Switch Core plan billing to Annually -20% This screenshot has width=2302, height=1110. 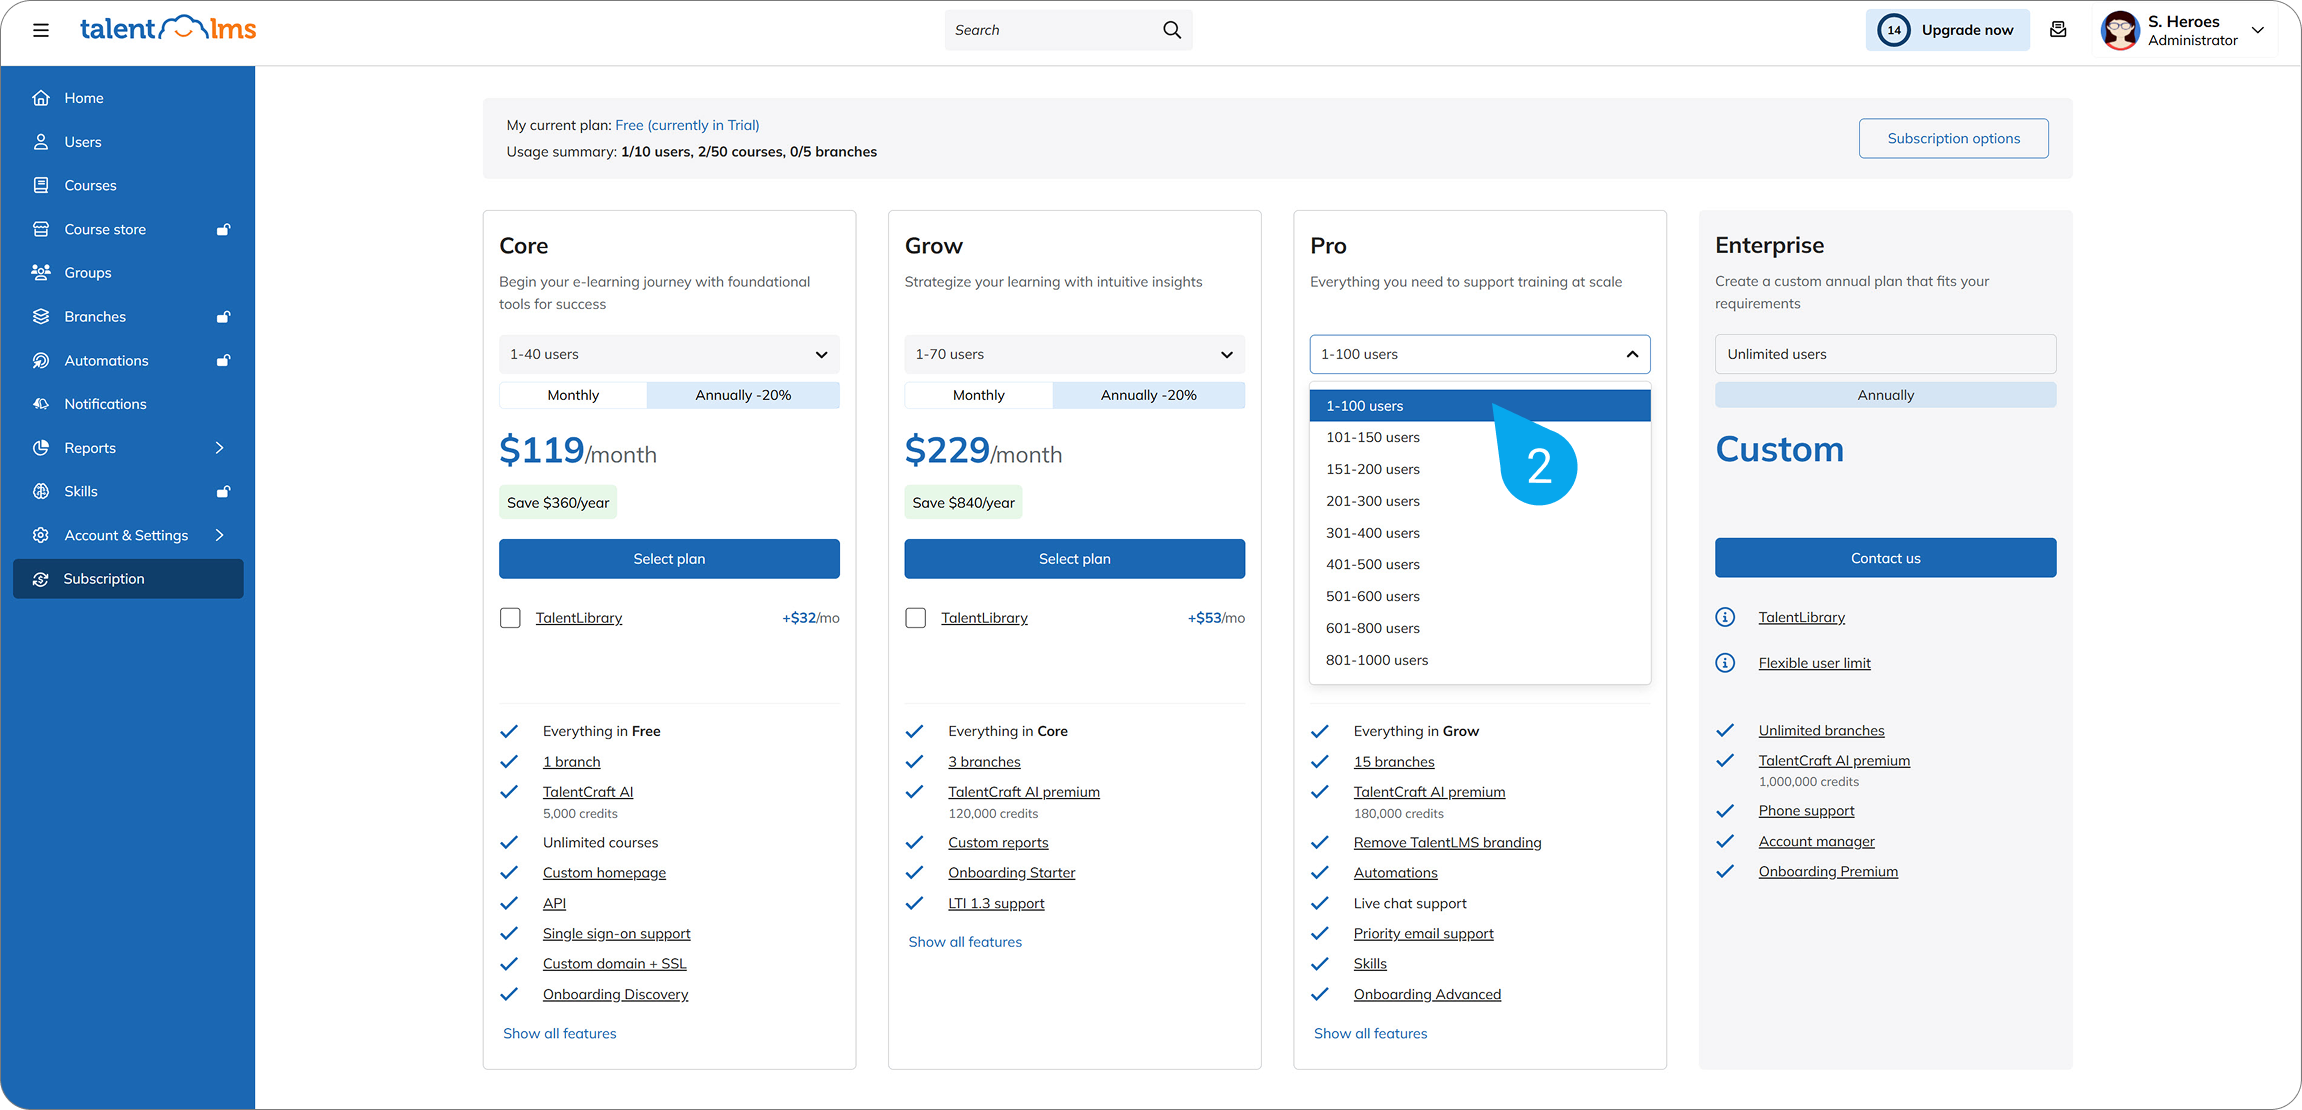(x=743, y=395)
